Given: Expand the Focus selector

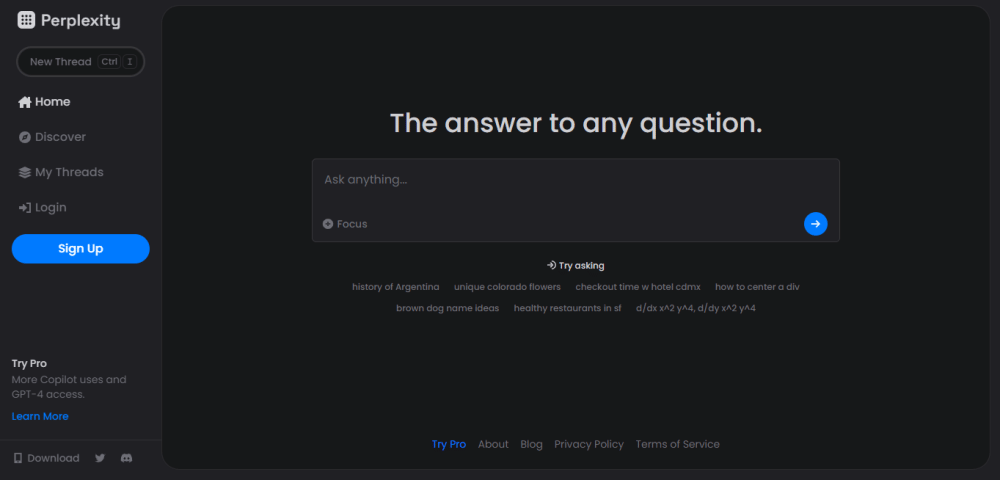Looking at the screenshot, I should [x=345, y=224].
